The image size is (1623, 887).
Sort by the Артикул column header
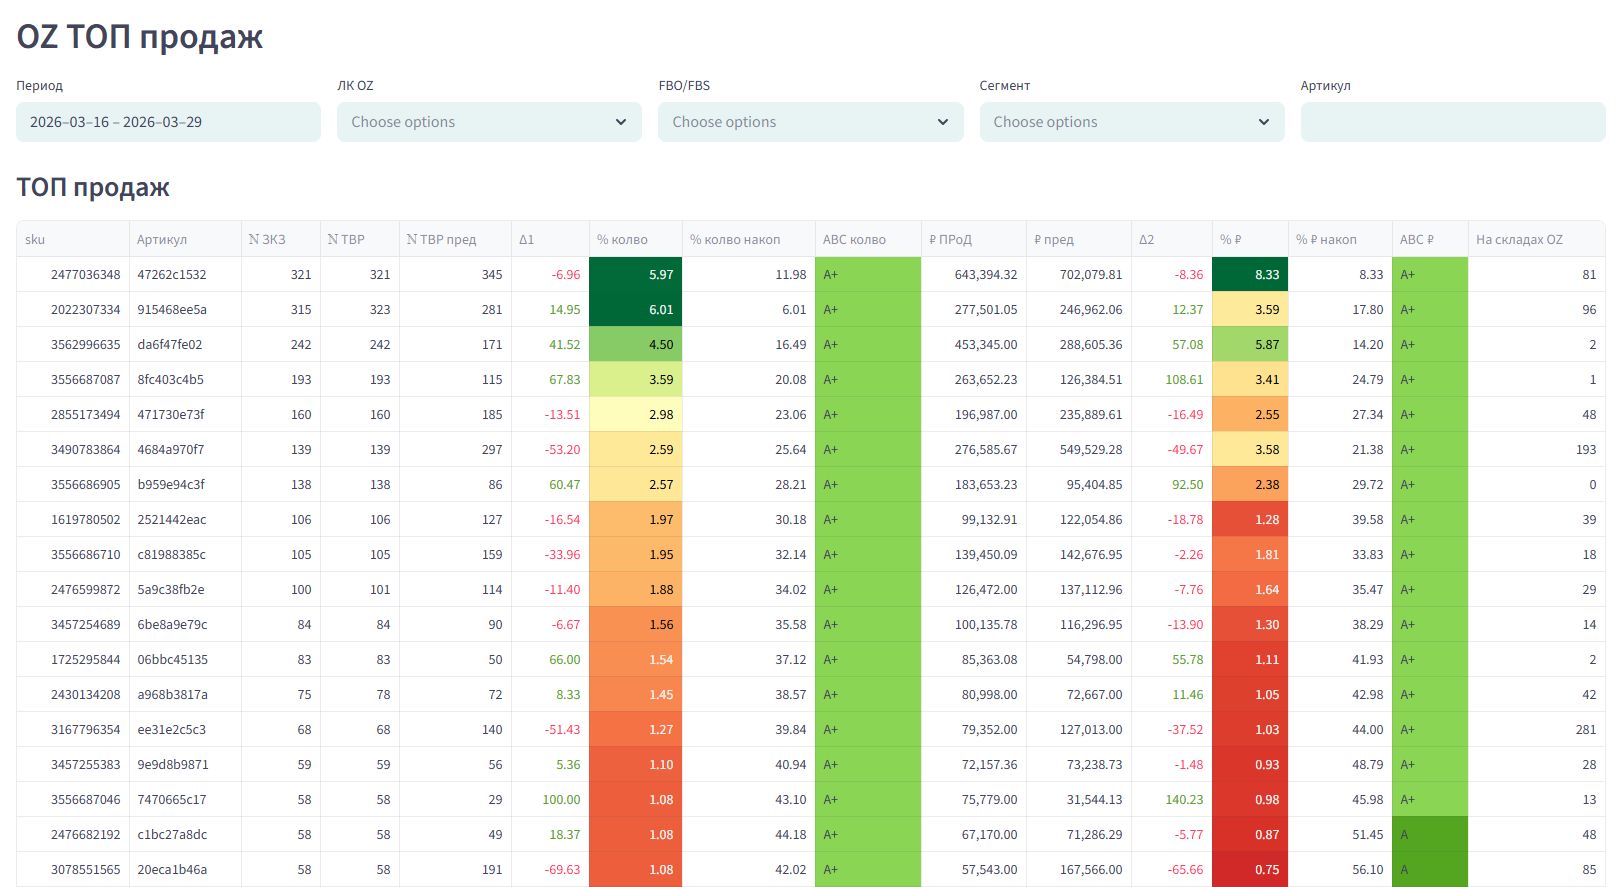(x=185, y=239)
